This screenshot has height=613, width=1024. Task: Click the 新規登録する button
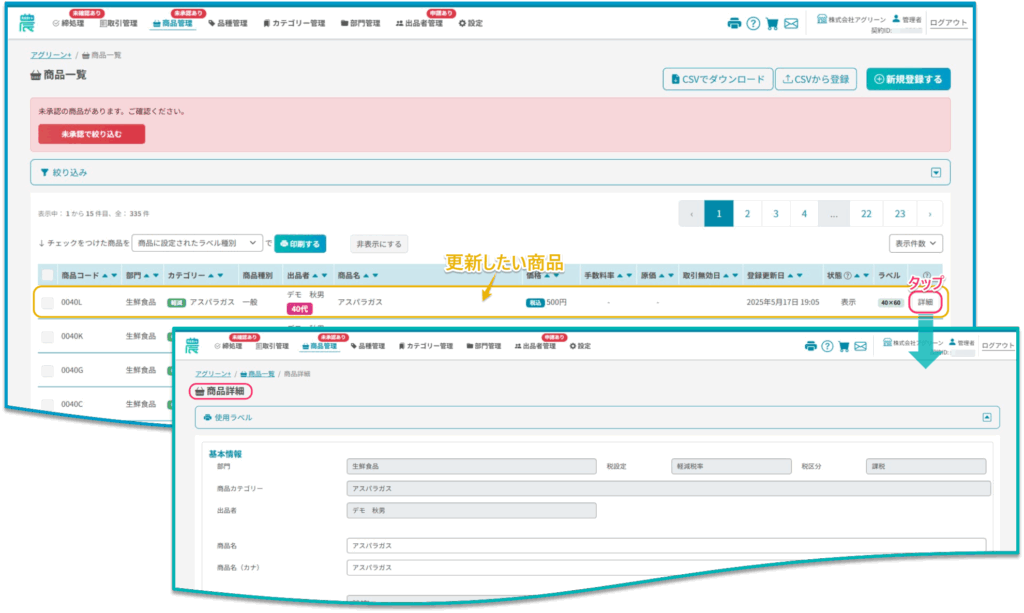click(x=907, y=80)
